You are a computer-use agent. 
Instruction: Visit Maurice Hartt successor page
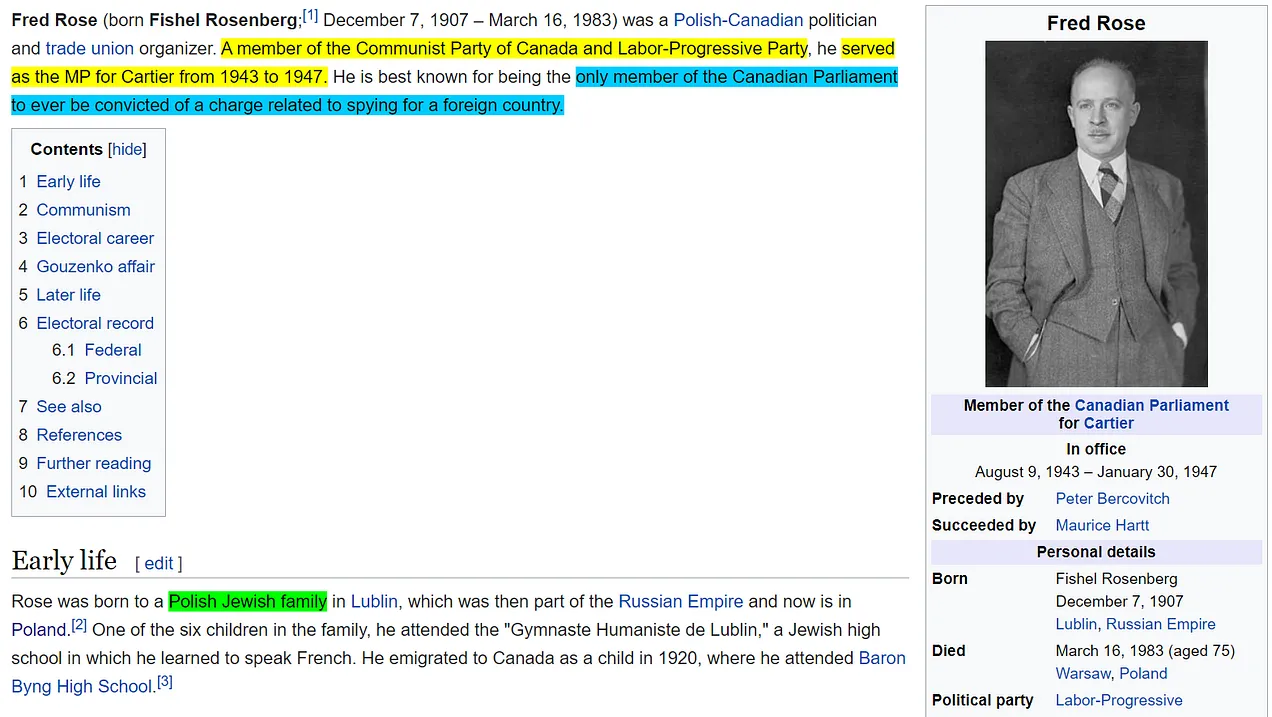point(1102,525)
